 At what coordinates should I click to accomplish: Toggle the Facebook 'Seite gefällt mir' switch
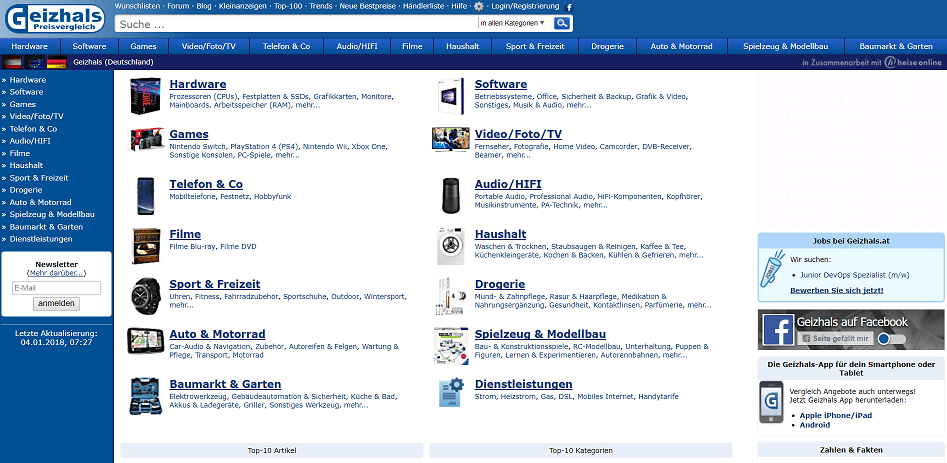pos(891,339)
